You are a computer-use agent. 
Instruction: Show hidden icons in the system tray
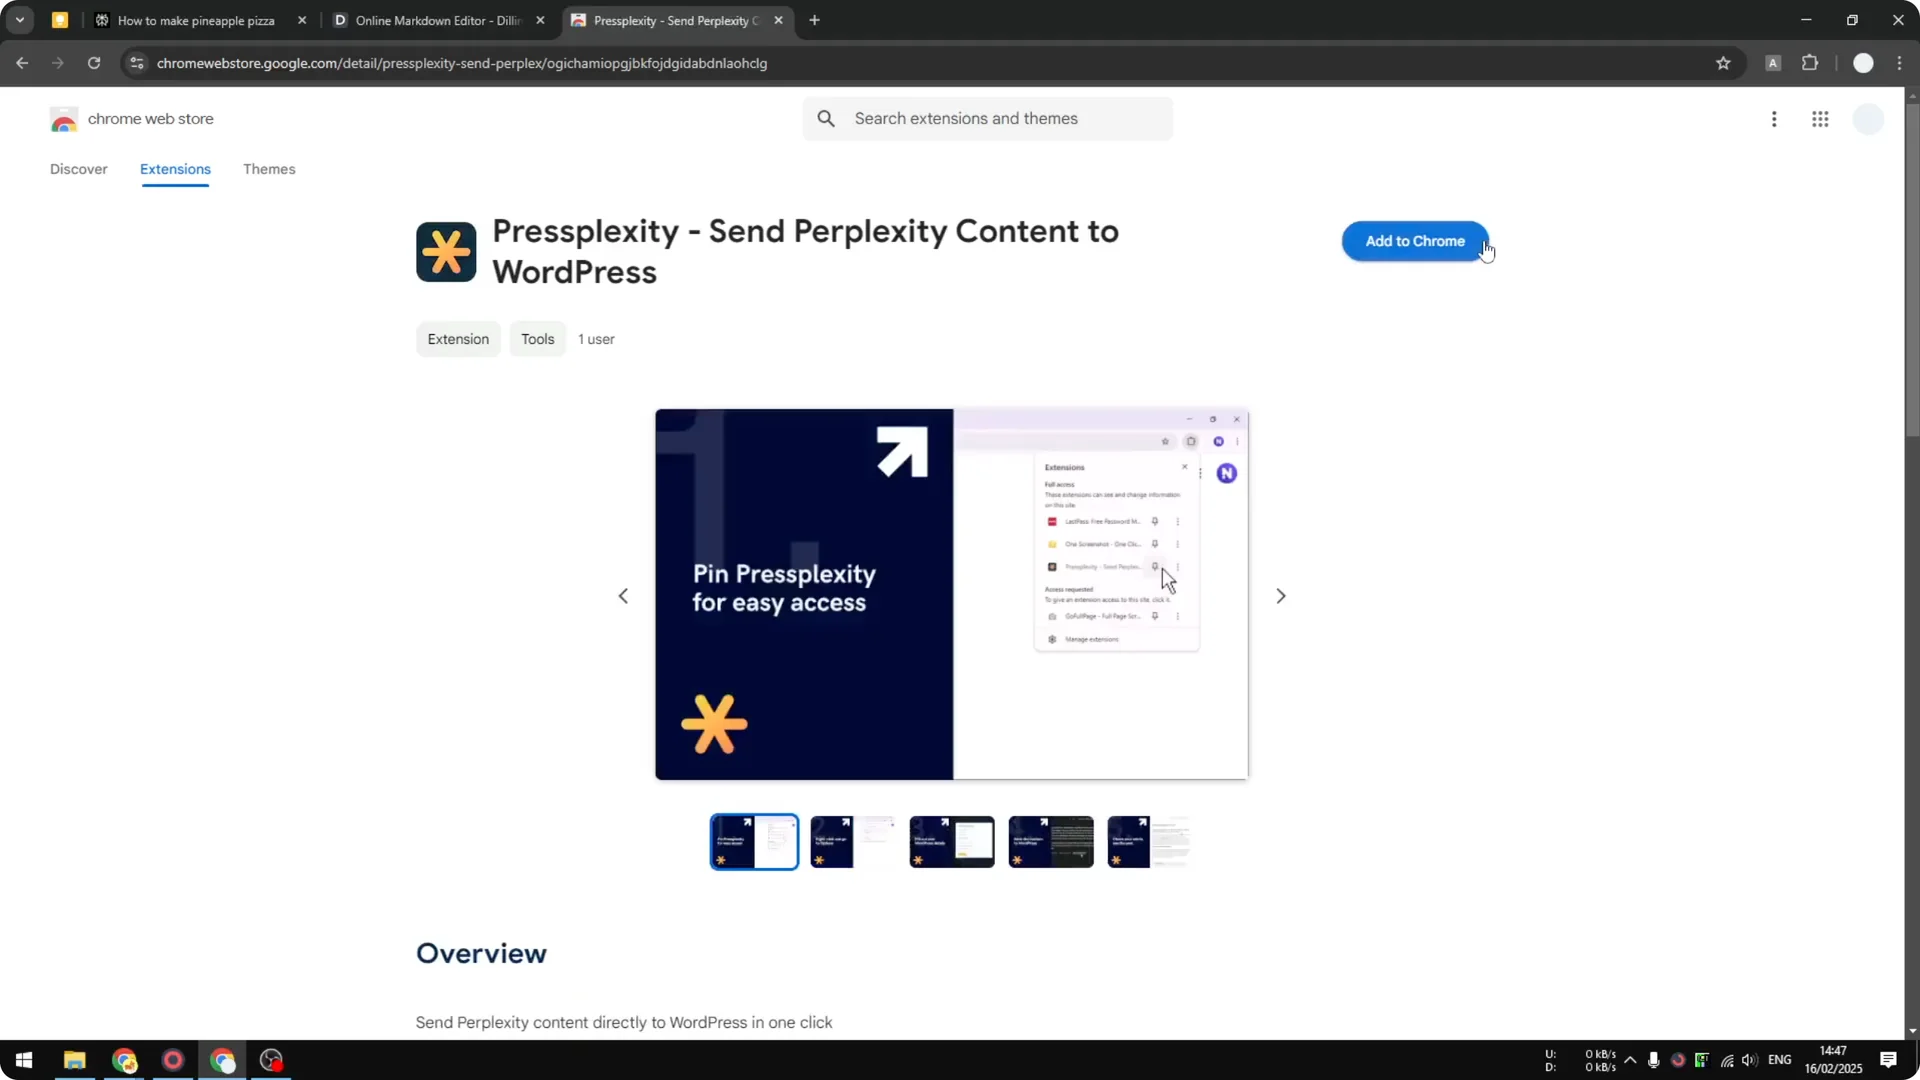pyautogui.click(x=1630, y=1060)
